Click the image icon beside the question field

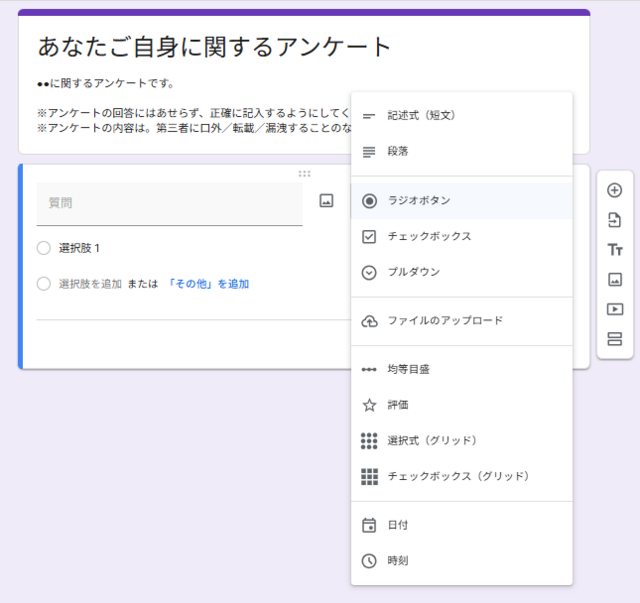point(326,201)
